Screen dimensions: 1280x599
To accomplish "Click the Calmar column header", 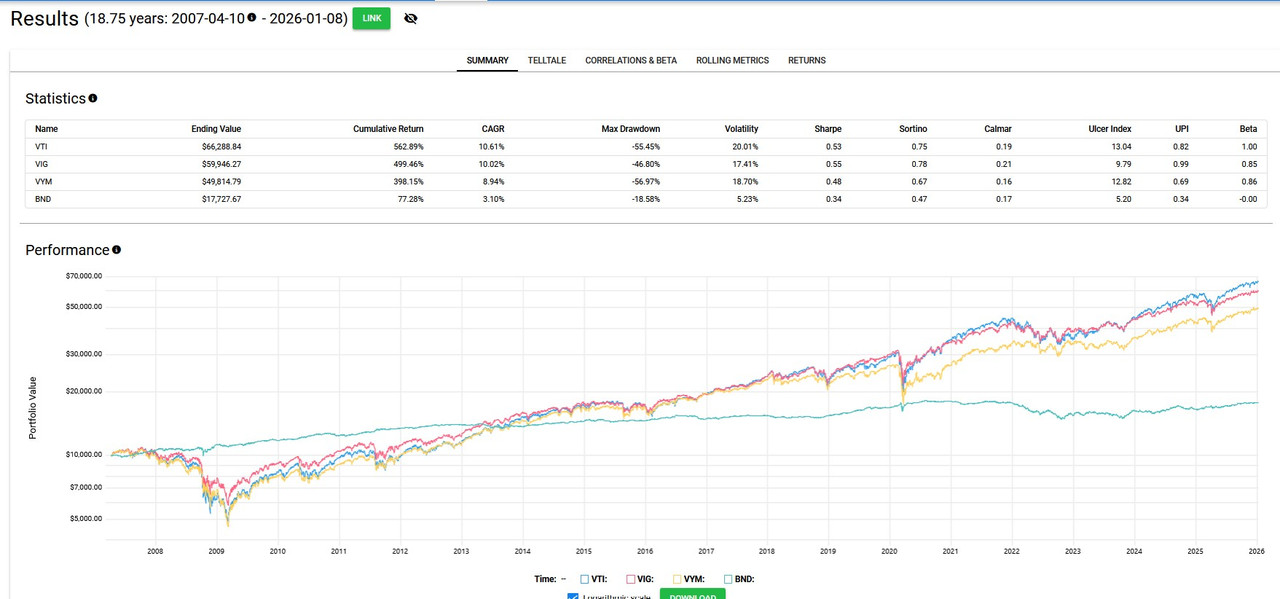I will click(x=997, y=129).
